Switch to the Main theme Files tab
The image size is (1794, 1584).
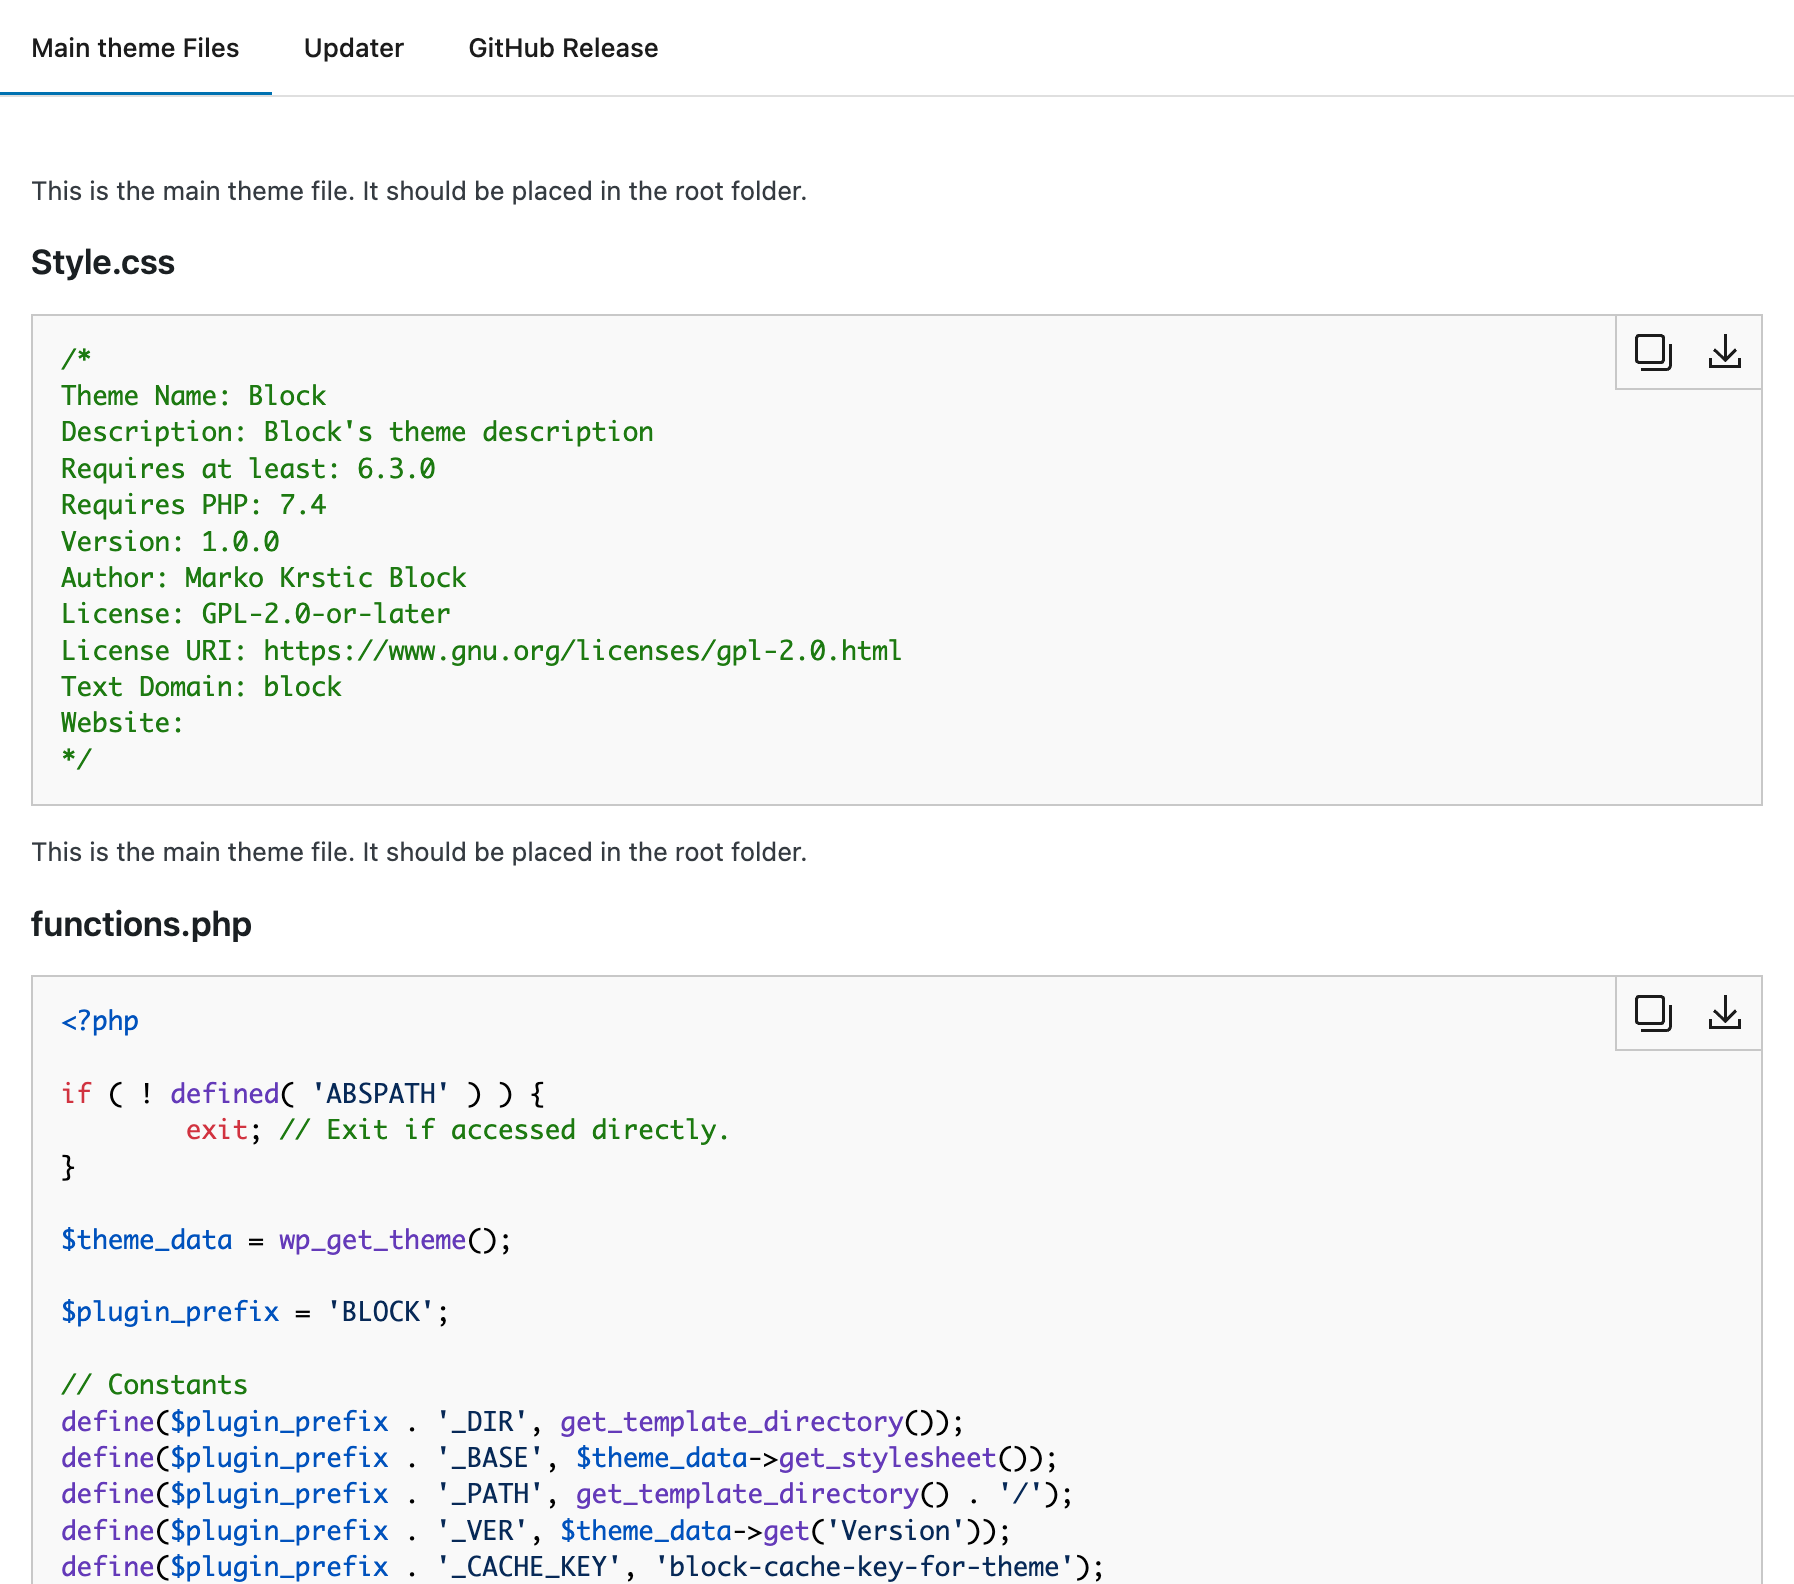tap(135, 48)
